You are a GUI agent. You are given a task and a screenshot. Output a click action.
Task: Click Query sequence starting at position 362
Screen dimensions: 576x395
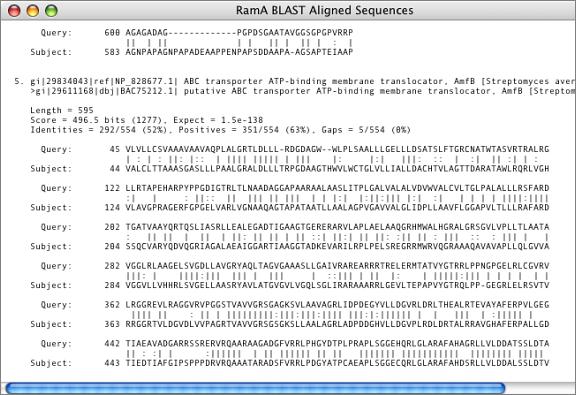337,305
